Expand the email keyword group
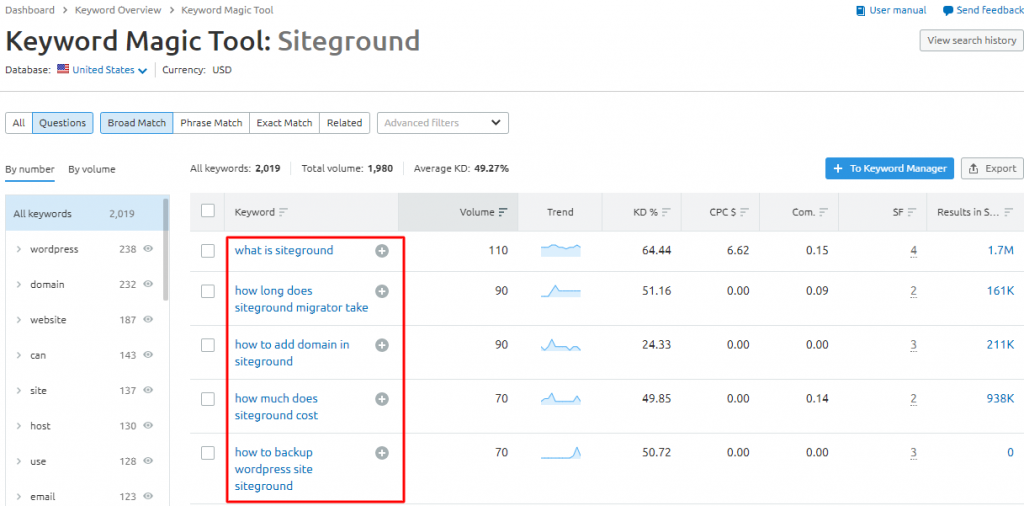 [19, 496]
